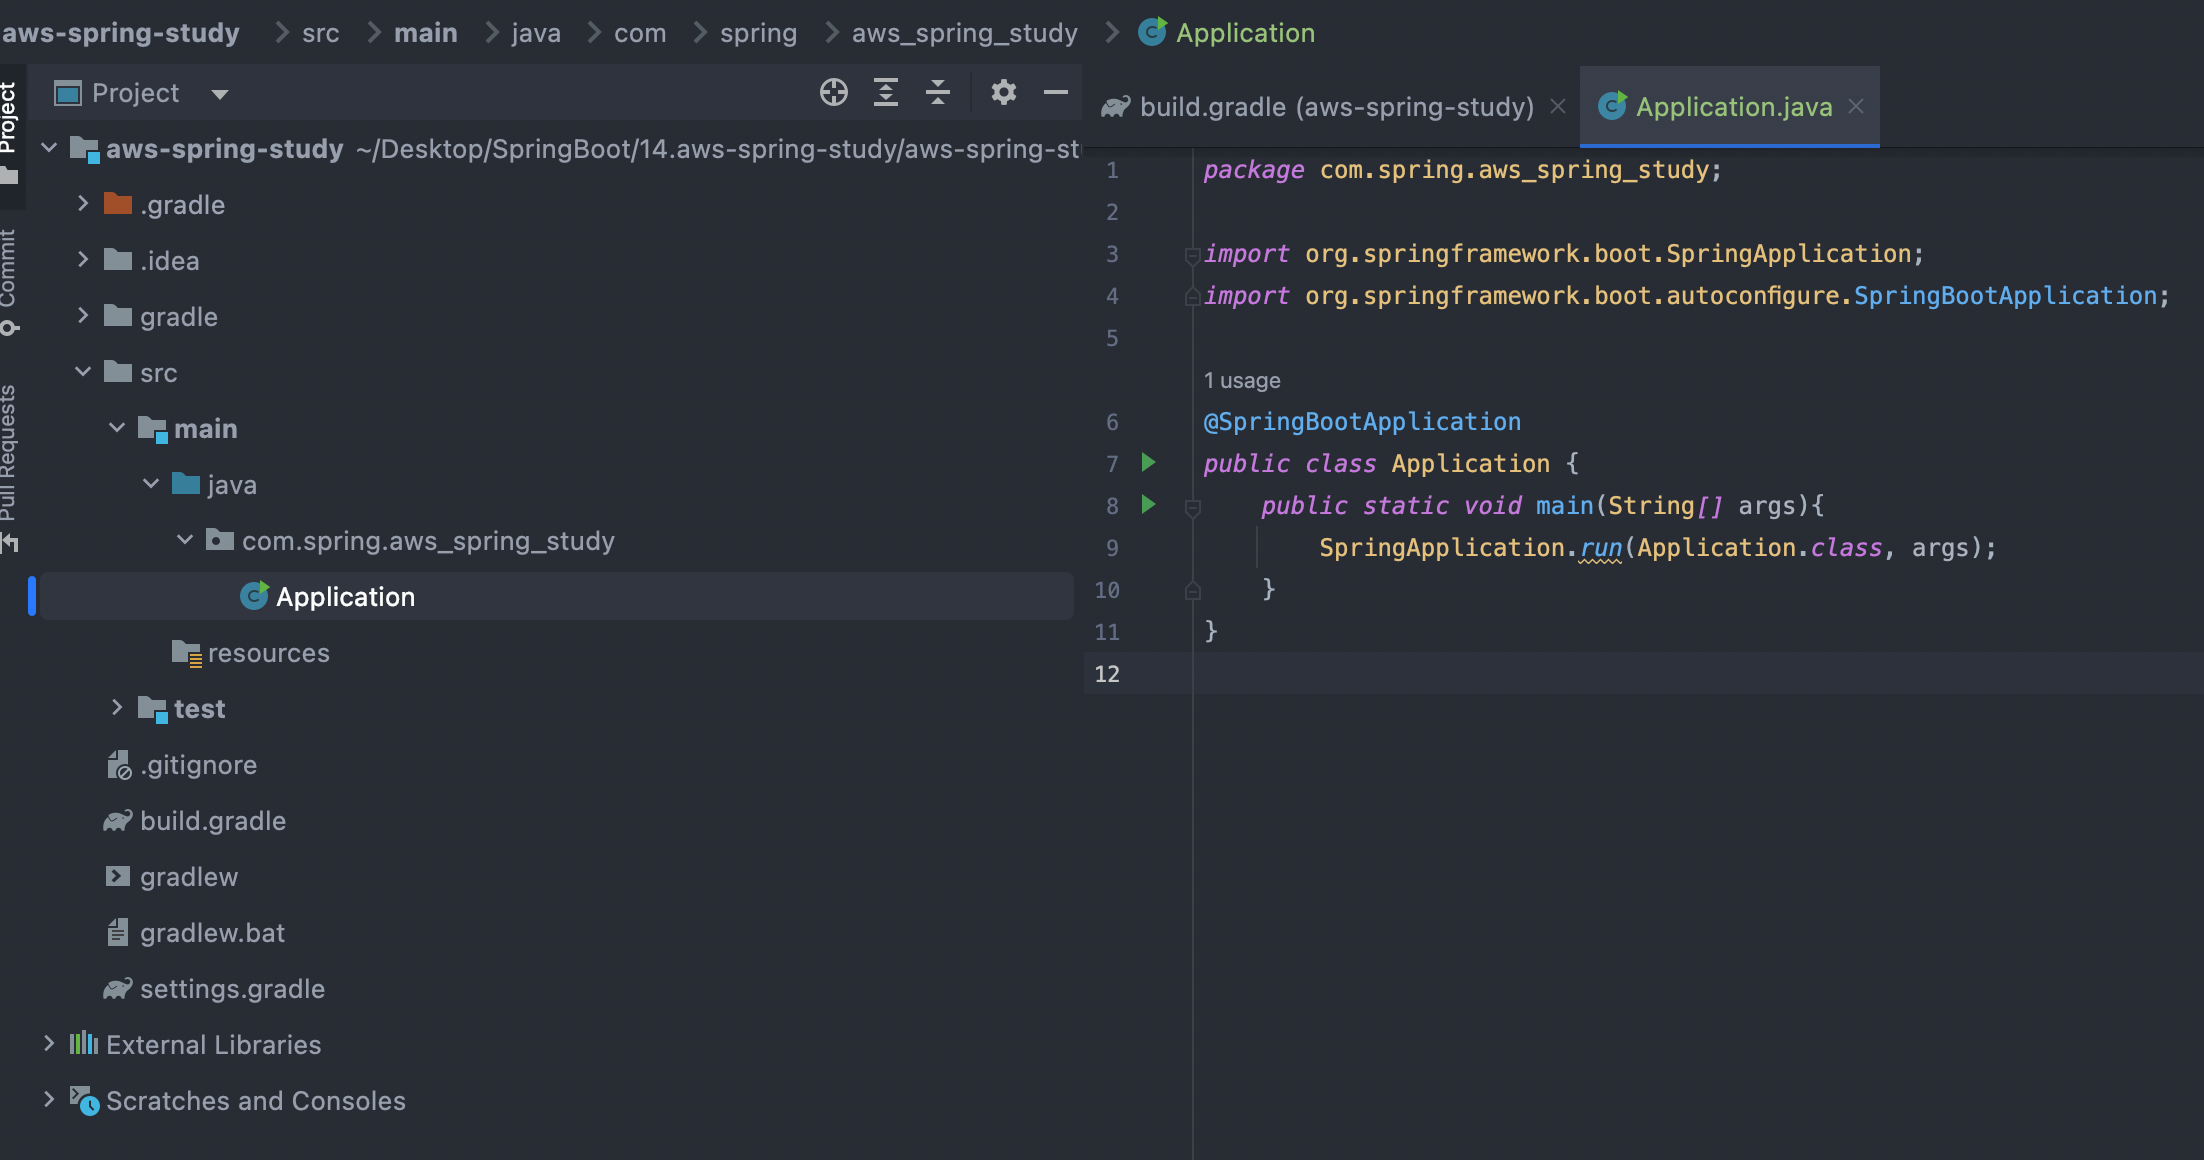
Task: Open build.gradle in the project tree
Action: click(213, 821)
